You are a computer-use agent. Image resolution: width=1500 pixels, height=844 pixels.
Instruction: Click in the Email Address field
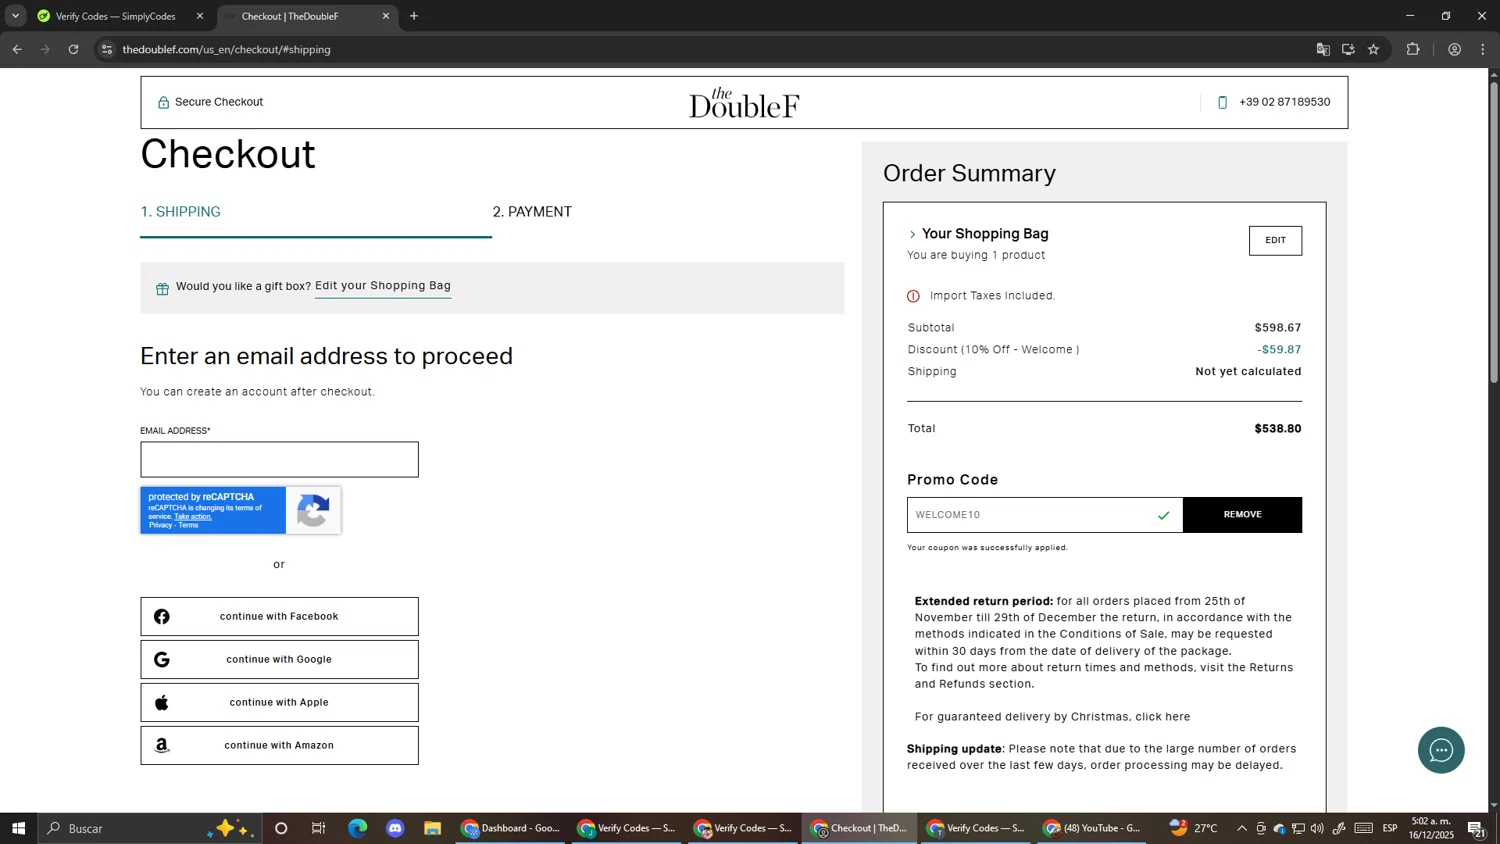[279, 460]
